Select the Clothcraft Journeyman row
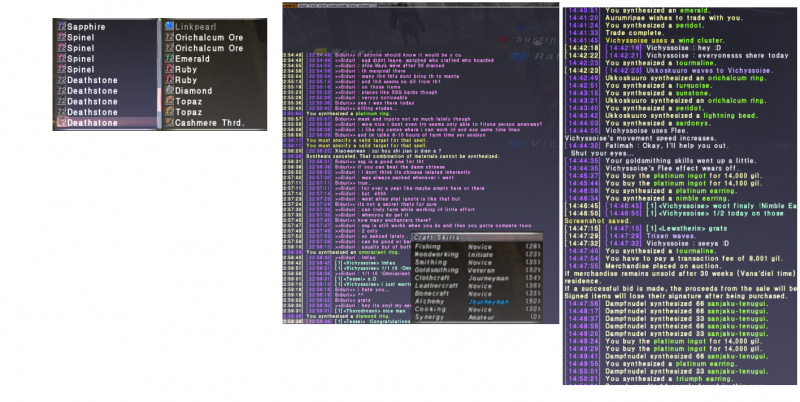The height and width of the screenshot is (402, 800). [478, 279]
